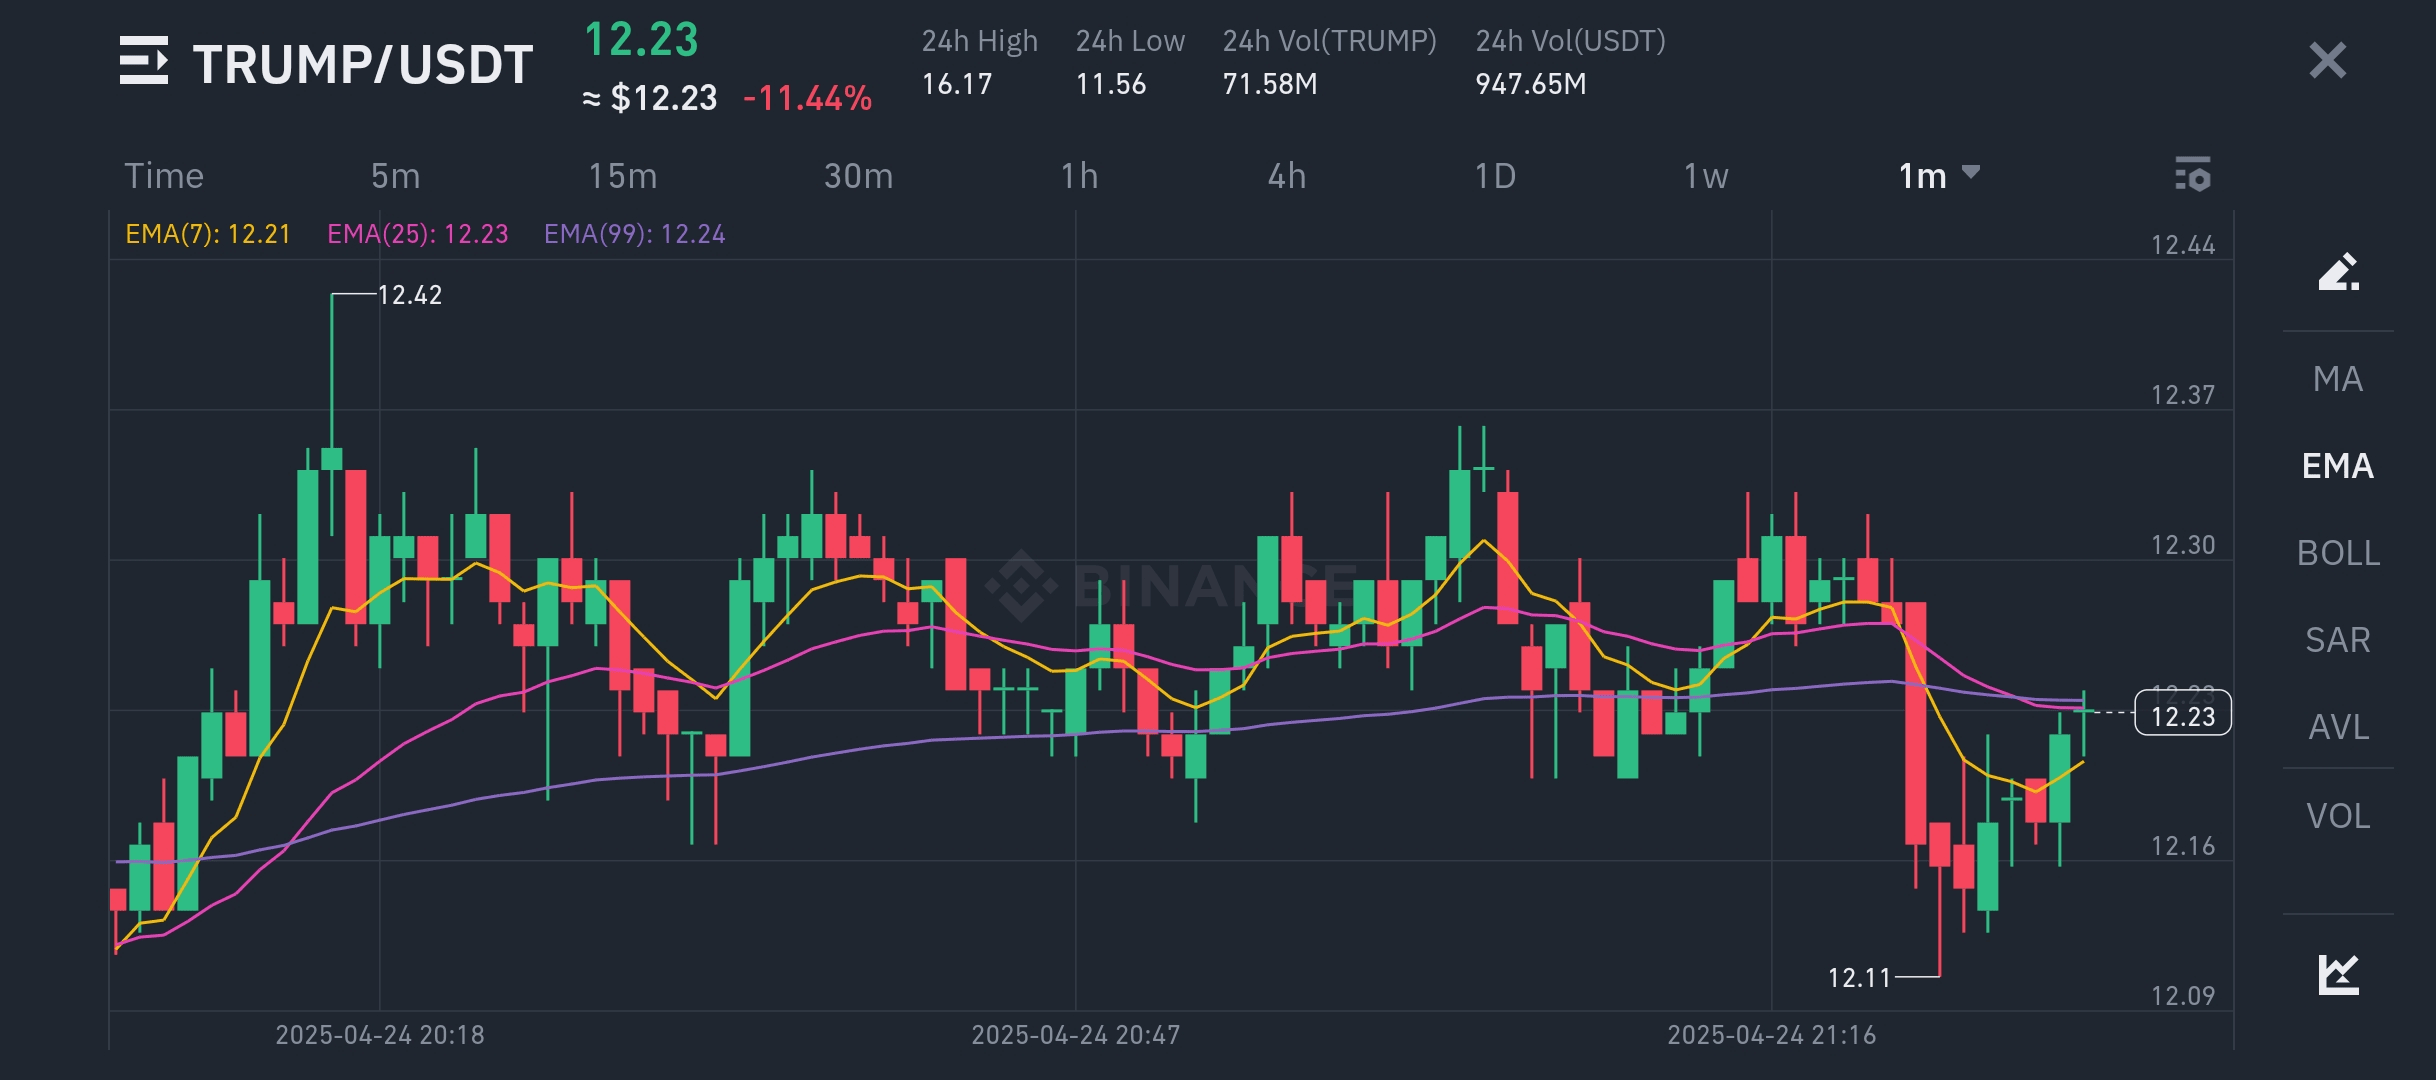Select the Time line-chart tab
The image size is (2436, 1080).
pos(164,176)
